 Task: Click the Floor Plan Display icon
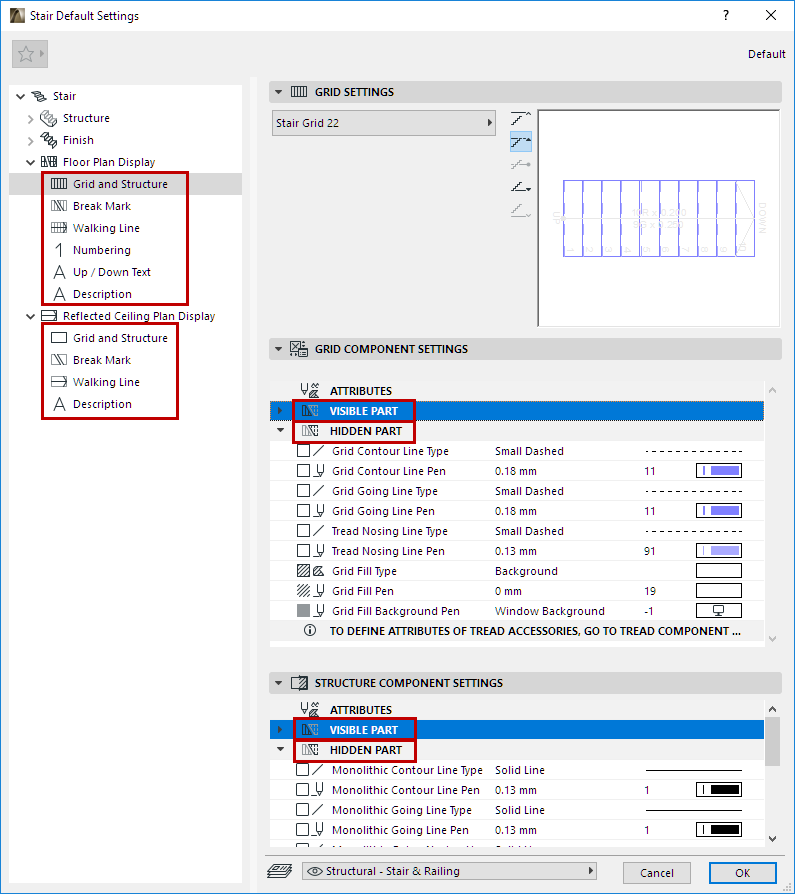(49, 162)
